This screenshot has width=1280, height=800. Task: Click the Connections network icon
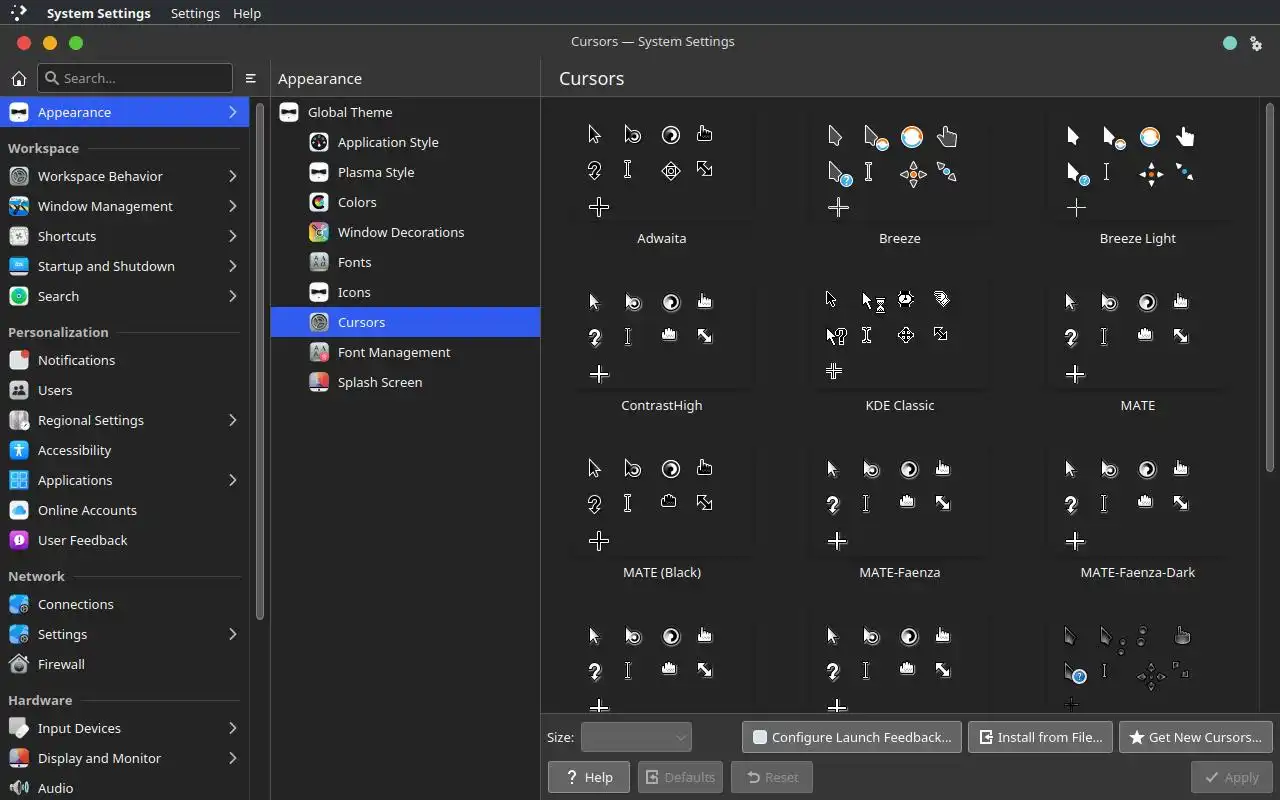(18, 604)
